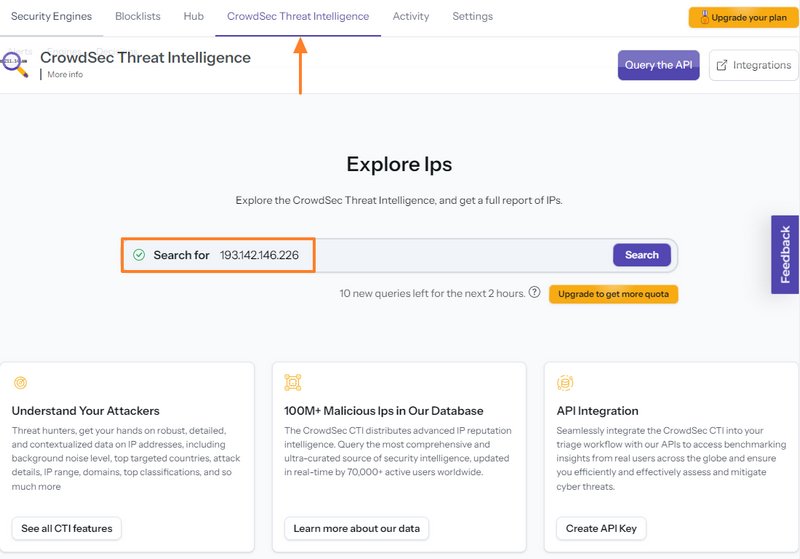Viewport: 800px width, 559px height.
Task: Click the lock icon on Upgrade your plan
Action: [x=704, y=17]
